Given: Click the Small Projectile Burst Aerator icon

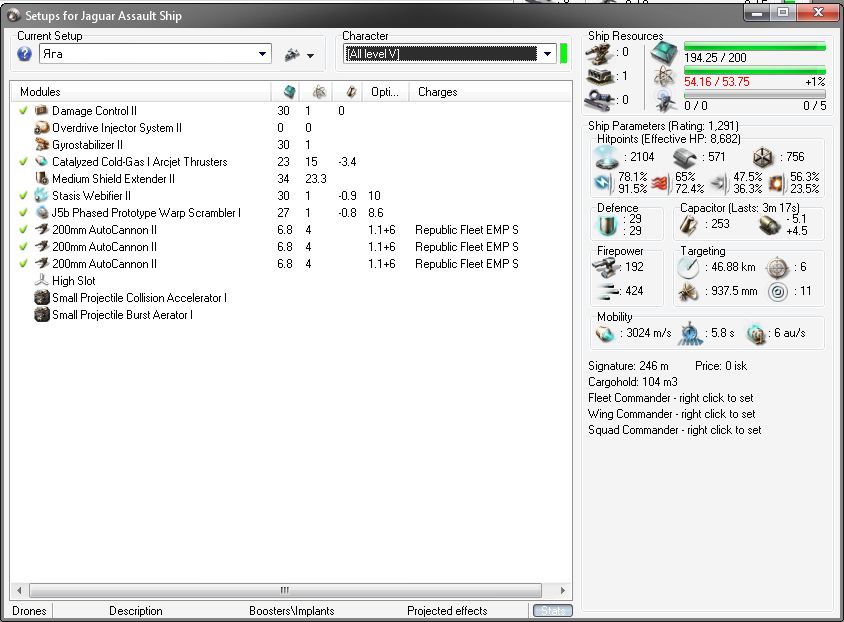Looking at the screenshot, I should tap(41, 314).
